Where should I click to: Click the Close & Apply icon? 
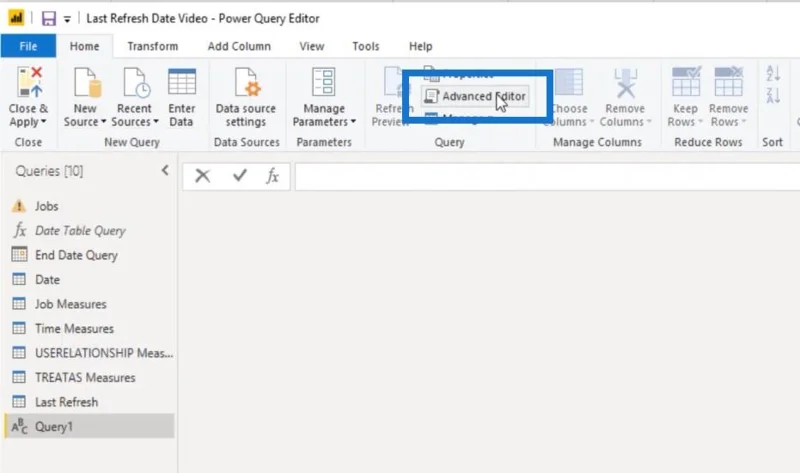pos(29,82)
